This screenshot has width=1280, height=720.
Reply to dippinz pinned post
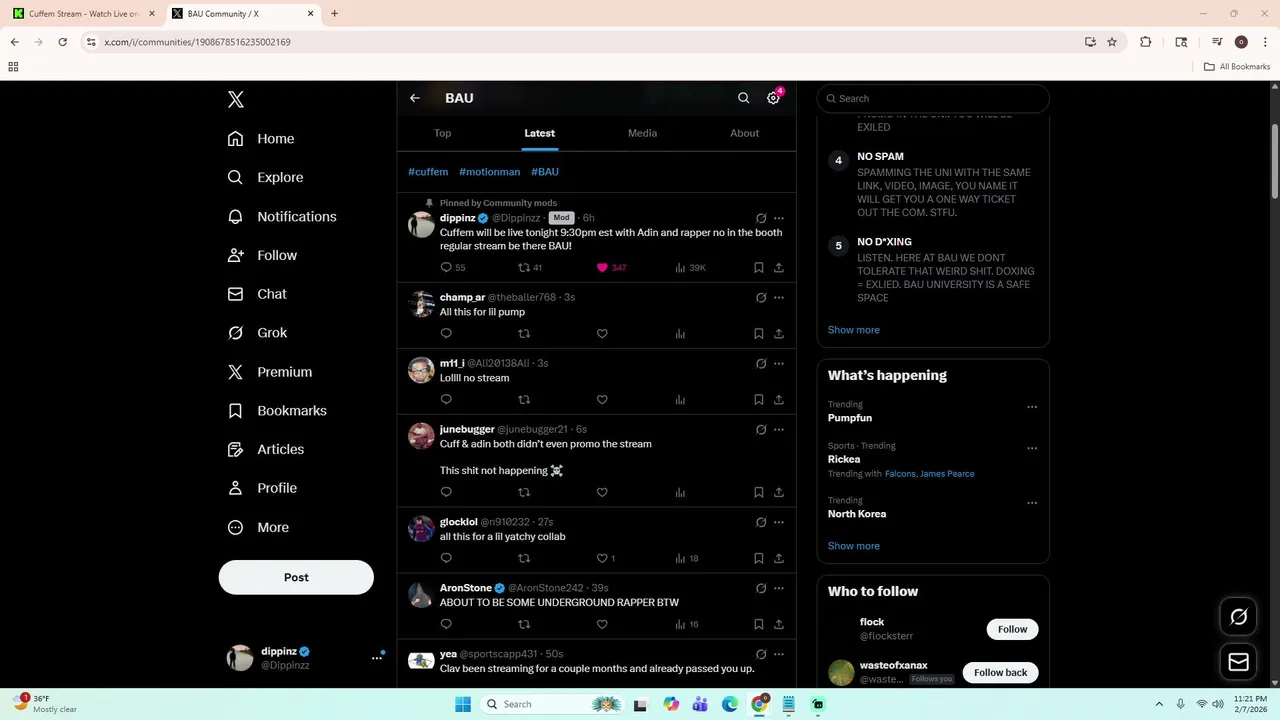446,267
